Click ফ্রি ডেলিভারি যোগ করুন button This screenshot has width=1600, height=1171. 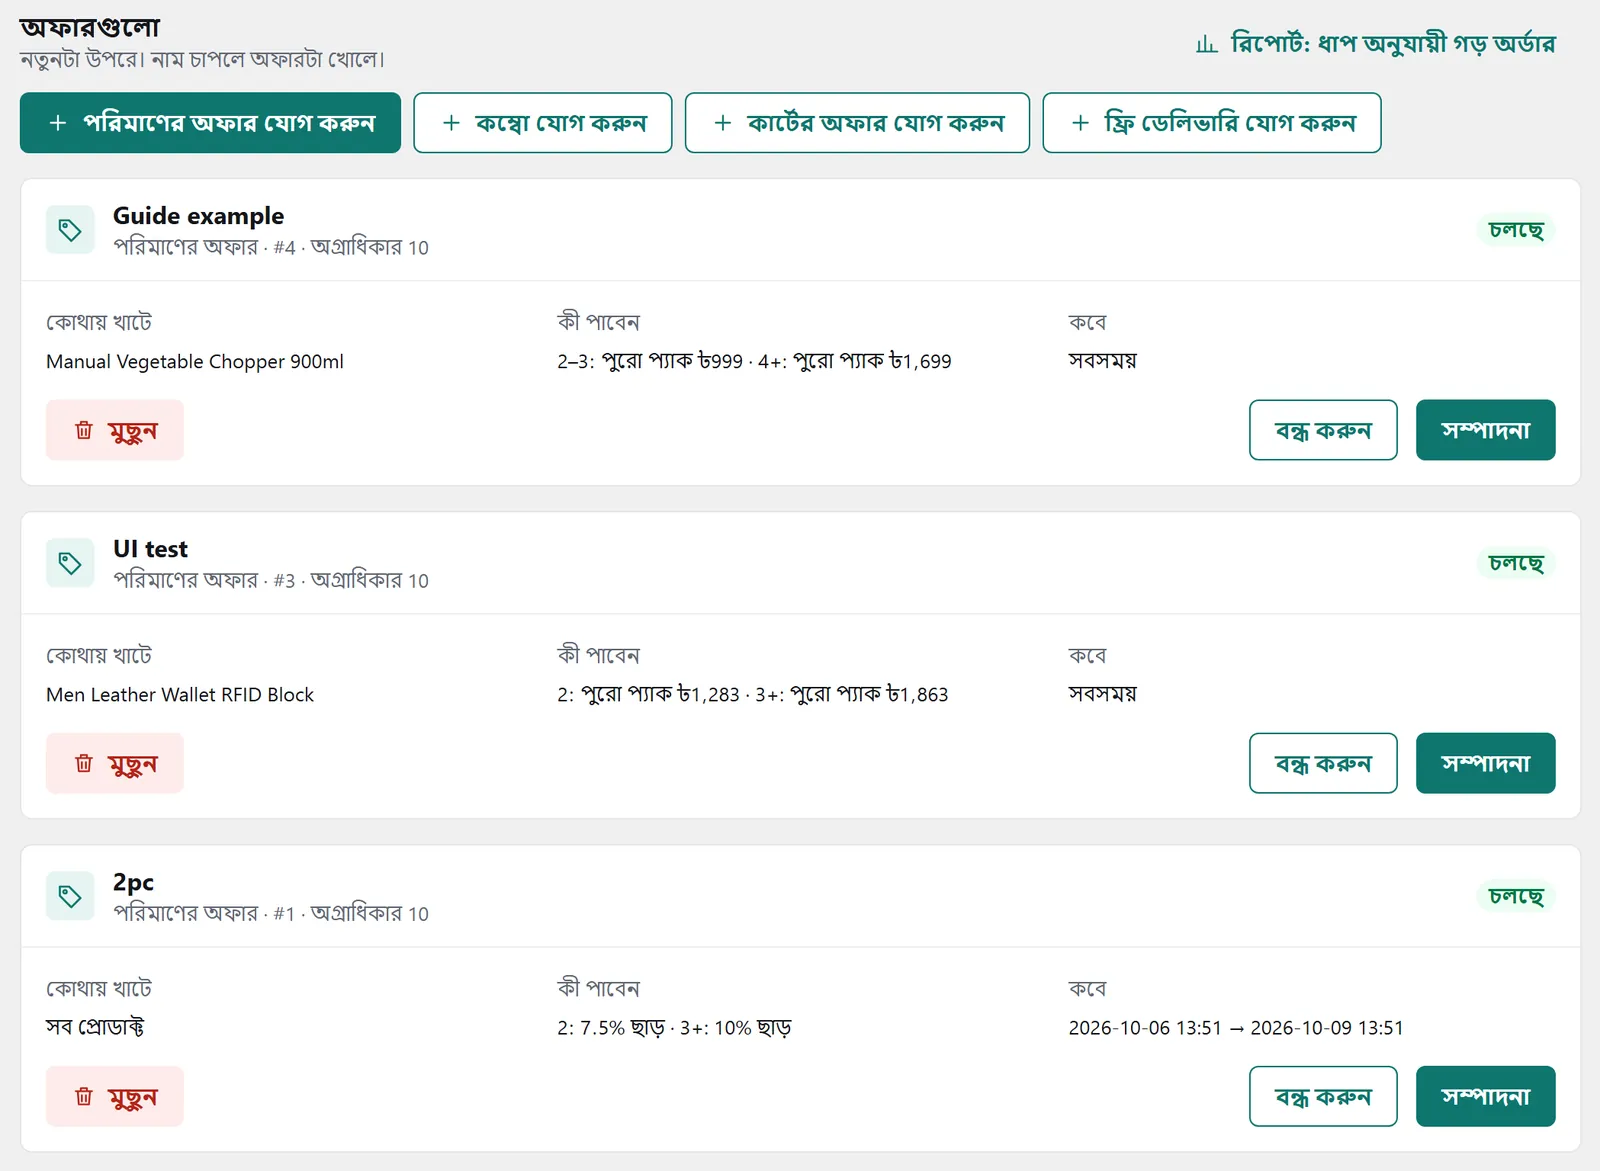point(1212,123)
